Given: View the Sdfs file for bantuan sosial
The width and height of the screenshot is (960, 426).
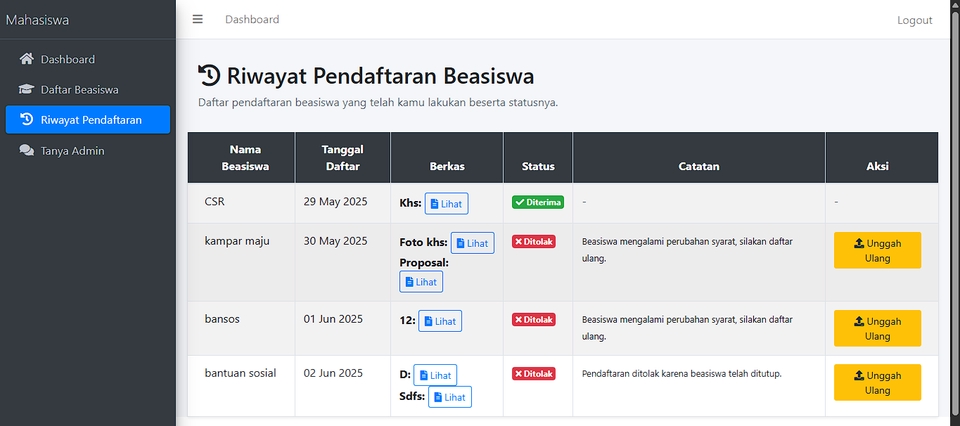Looking at the screenshot, I should [449, 397].
